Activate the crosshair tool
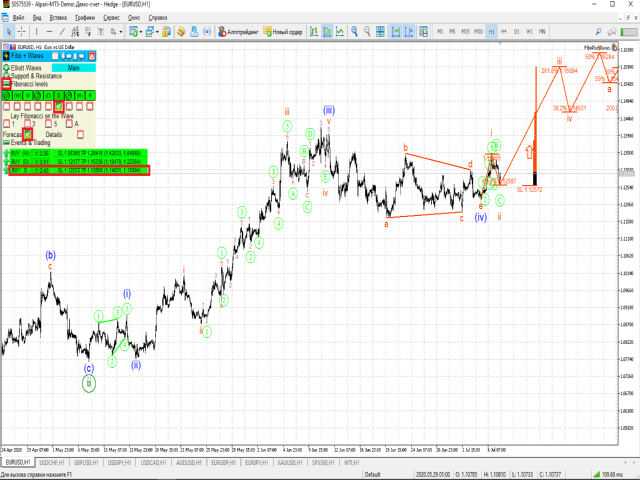 pyautogui.click(x=22, y=31)
